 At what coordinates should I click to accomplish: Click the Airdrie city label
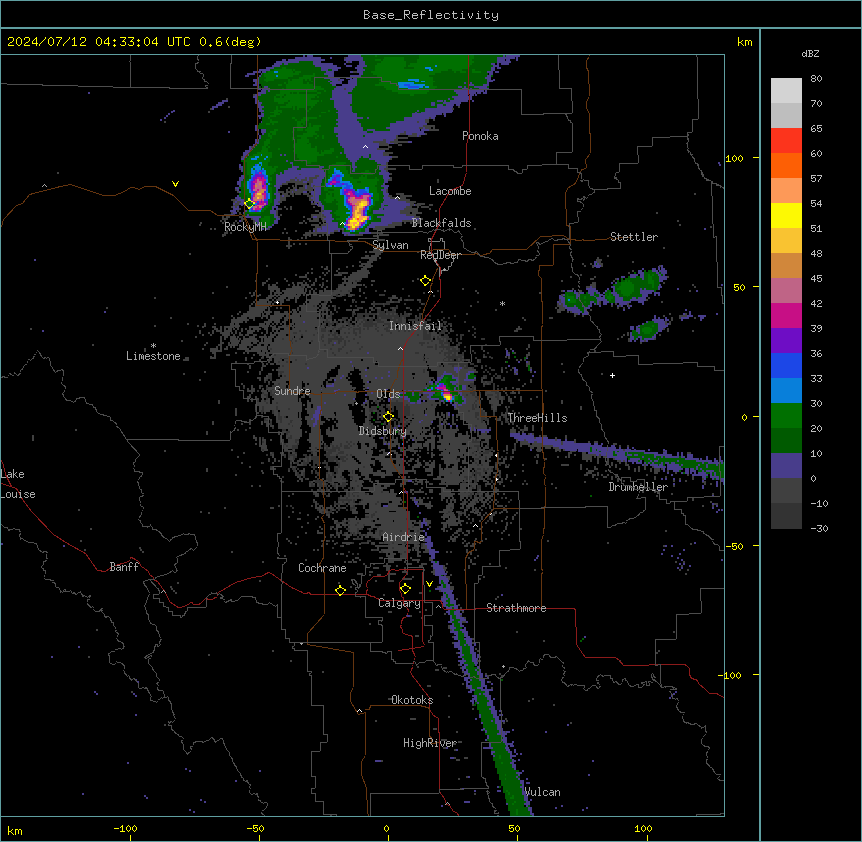click(x=403, y=537)
